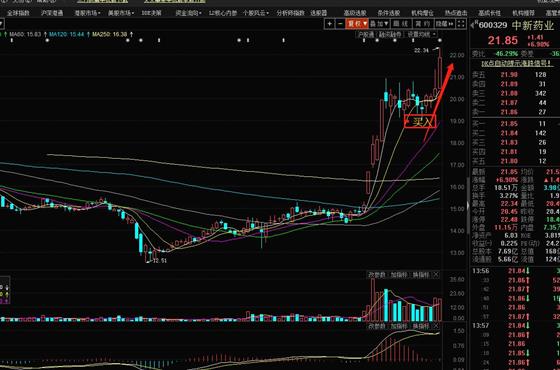Image resolution: width=560 pixels, height=370 pixels.
Task: Open 机构增仓 menu item
Action: 422,13
